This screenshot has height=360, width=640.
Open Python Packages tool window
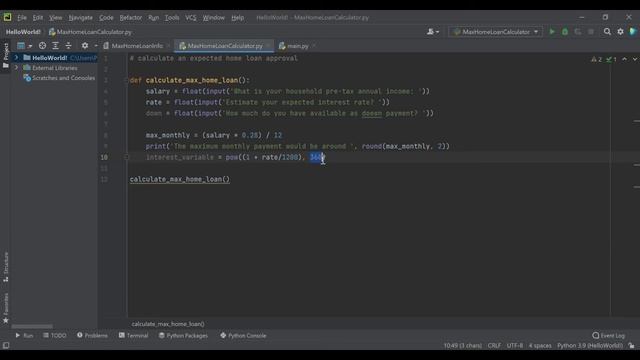pos(183,336)
